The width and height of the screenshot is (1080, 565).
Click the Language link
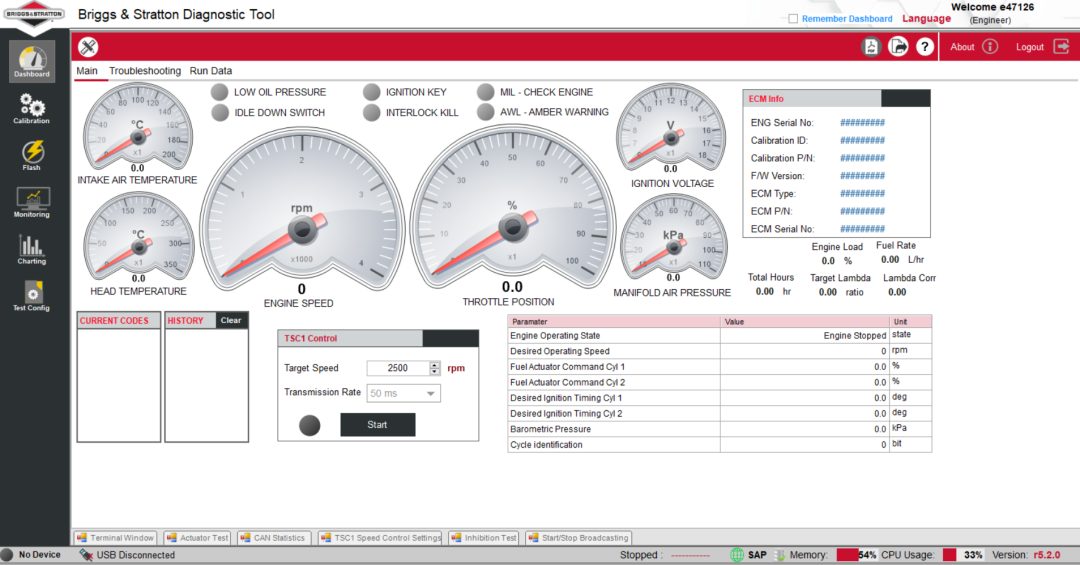point(926,19)
